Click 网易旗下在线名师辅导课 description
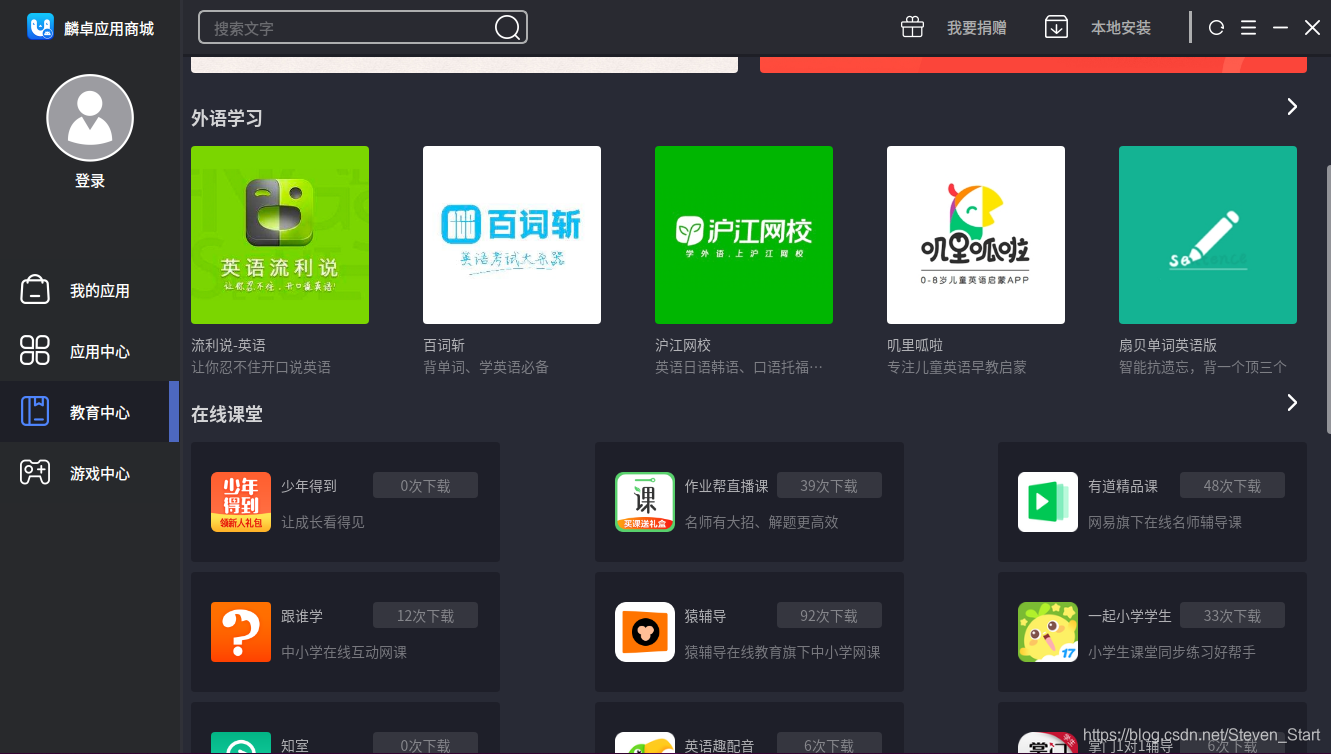The height and width of the screenshot is (754, 1331). click(x=1165, y=522)
